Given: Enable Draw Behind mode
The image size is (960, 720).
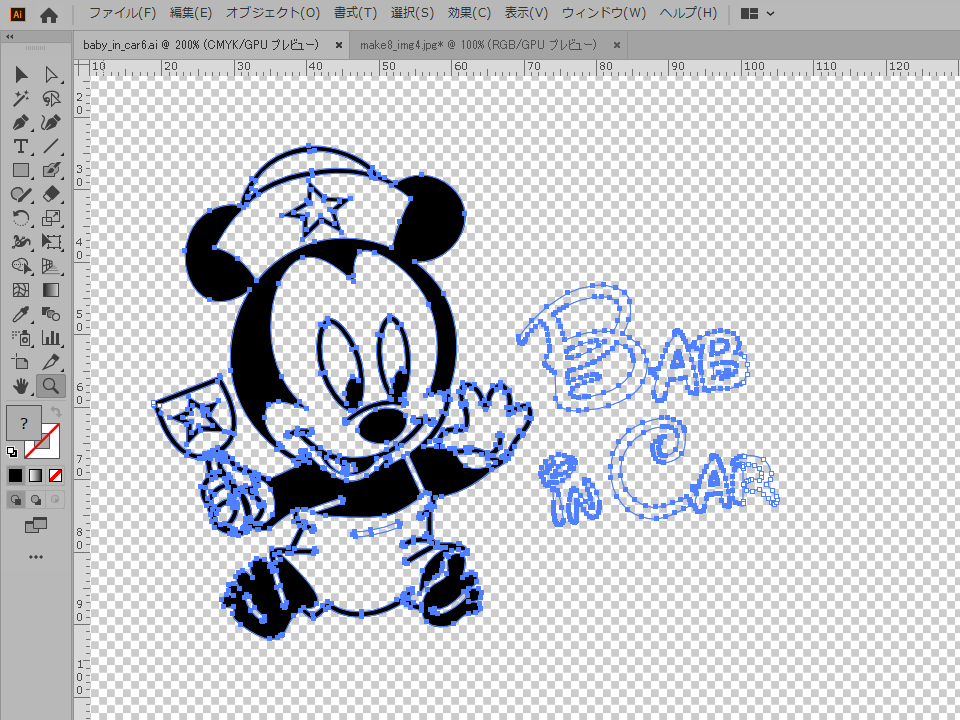Looking at the screenshot, I should pyautogui.click(x=36, y=500).
